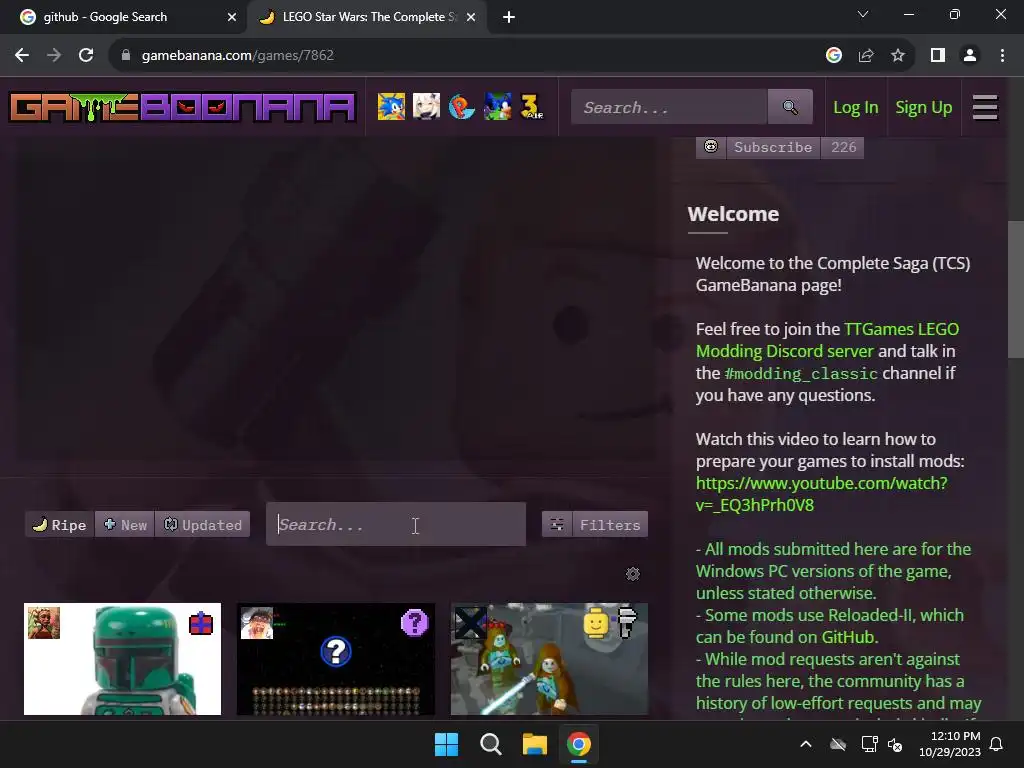Click the #modding_classic channel text
Image resolution: width=1024 pixels, height=768 pixels.
[x=801, y=374]
